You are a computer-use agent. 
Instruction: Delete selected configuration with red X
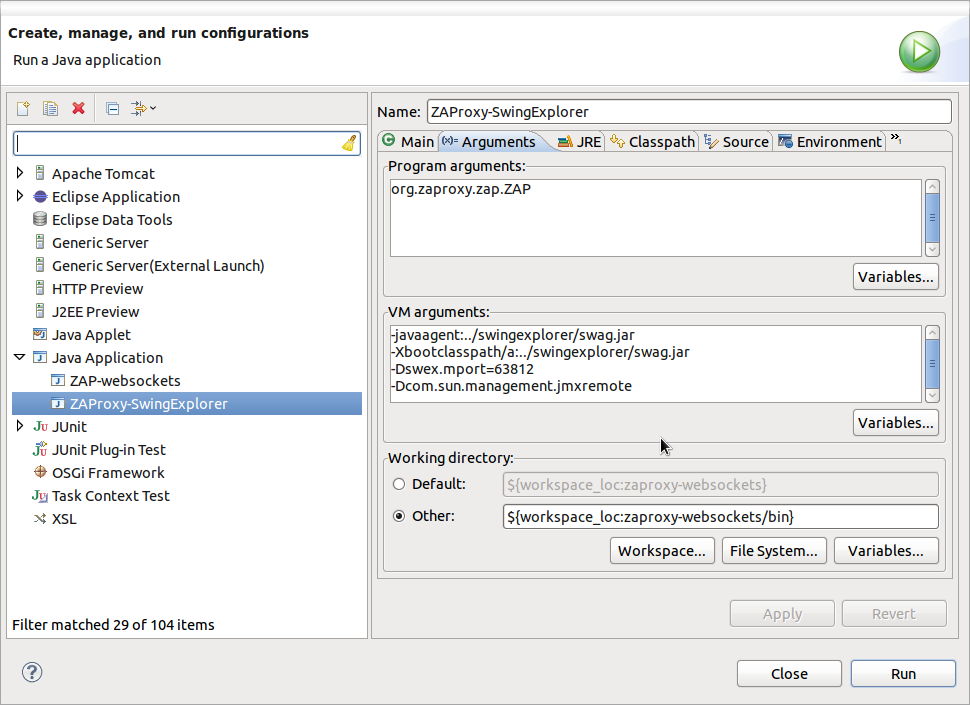point(78,108)
